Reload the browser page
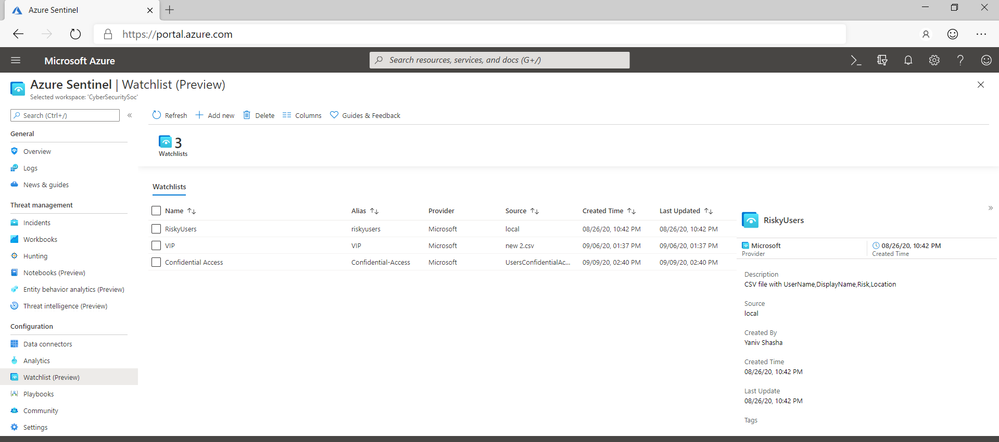The image size is (999, 442). point(75,34)
